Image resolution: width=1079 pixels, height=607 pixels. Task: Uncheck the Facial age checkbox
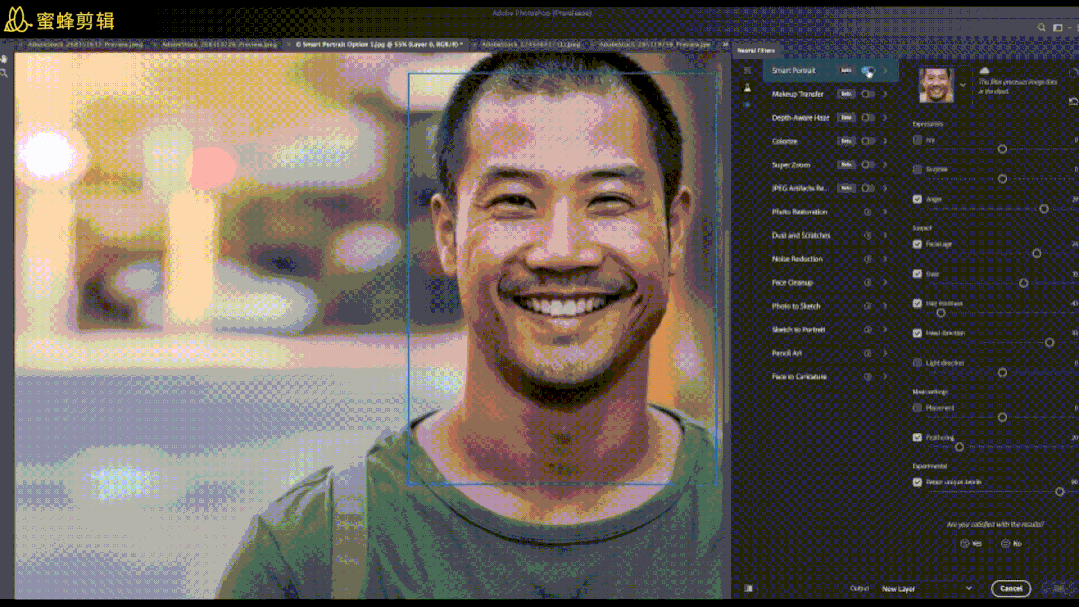click(917, 244)
